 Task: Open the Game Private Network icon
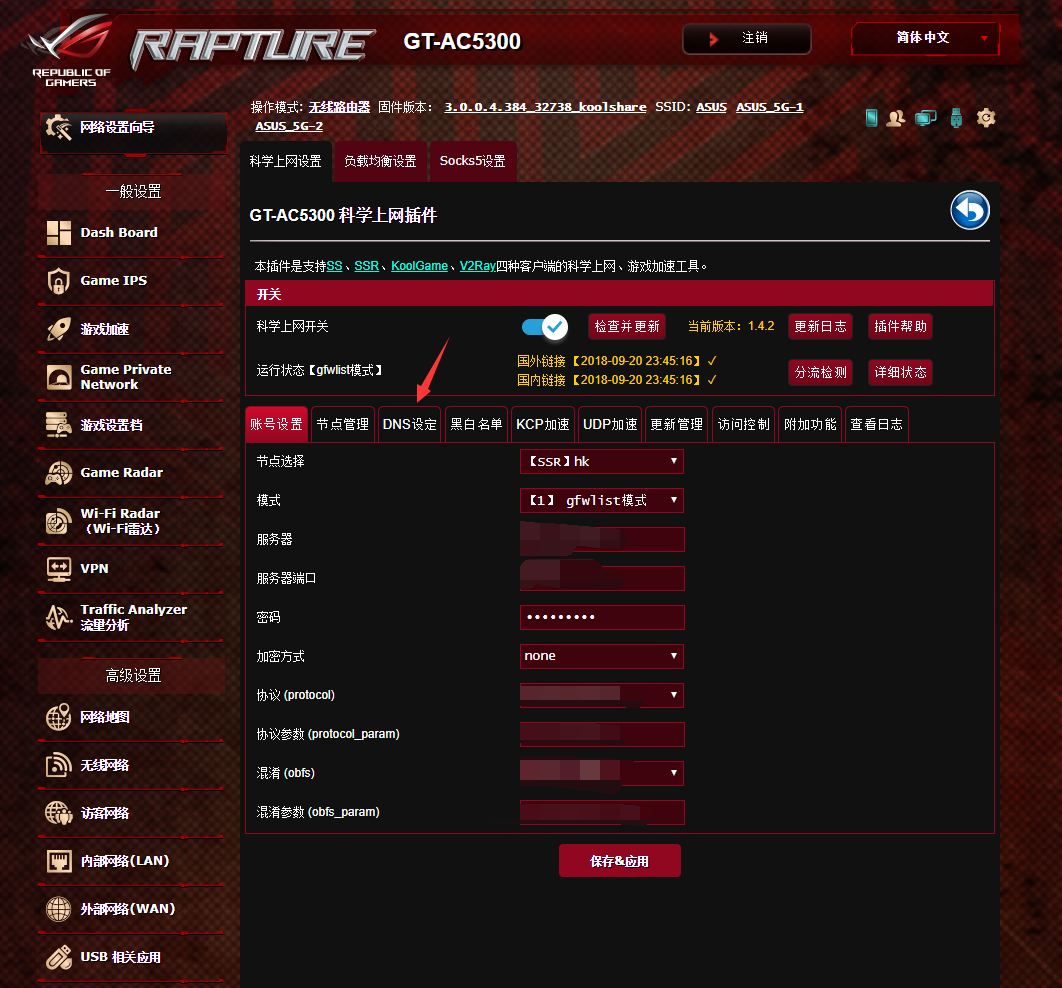coord(58,377)
